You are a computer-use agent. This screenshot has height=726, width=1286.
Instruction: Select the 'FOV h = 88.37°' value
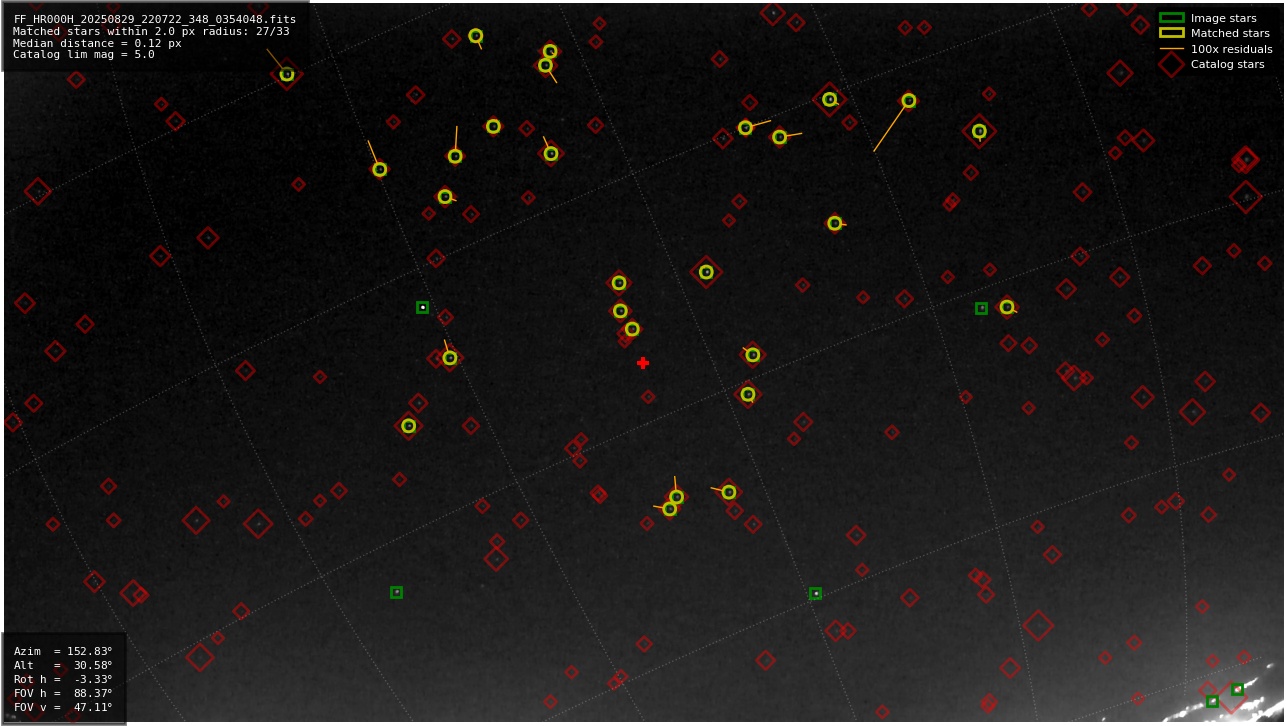[63, 694]
